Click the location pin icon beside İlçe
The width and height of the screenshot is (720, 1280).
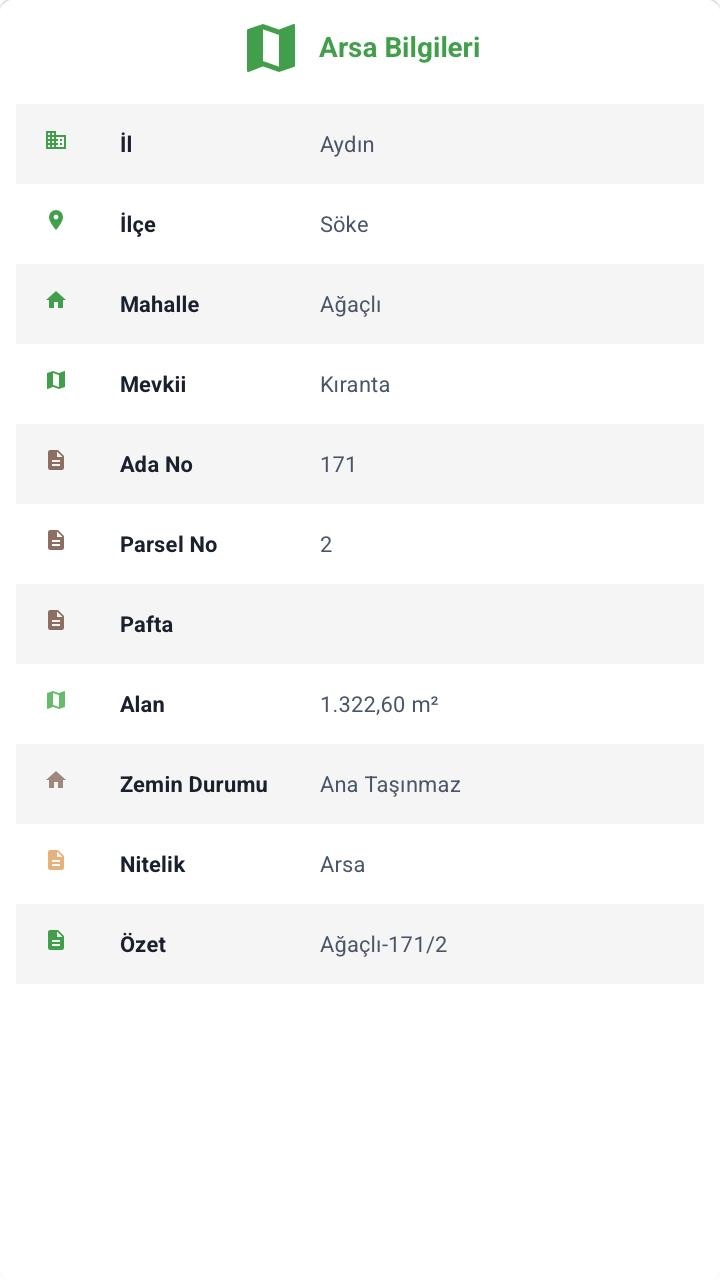[x=56, y=220]
